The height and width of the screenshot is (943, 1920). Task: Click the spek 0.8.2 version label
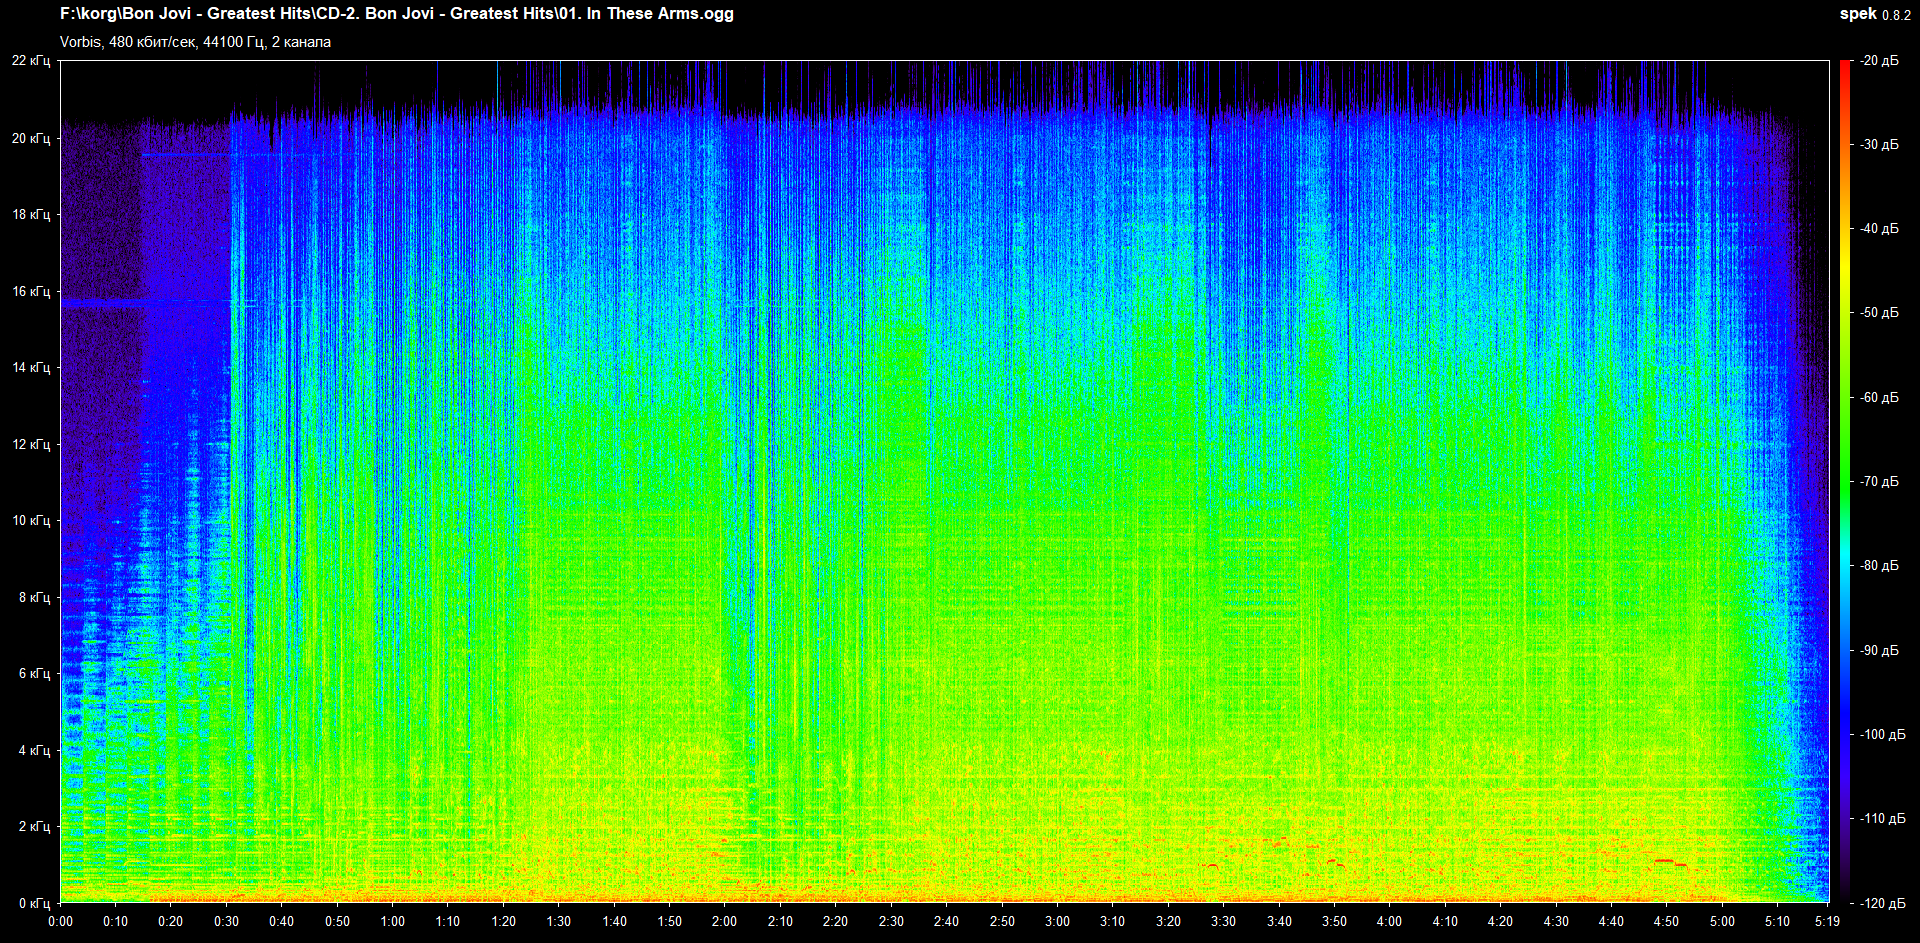click(x=1874, y=14)
